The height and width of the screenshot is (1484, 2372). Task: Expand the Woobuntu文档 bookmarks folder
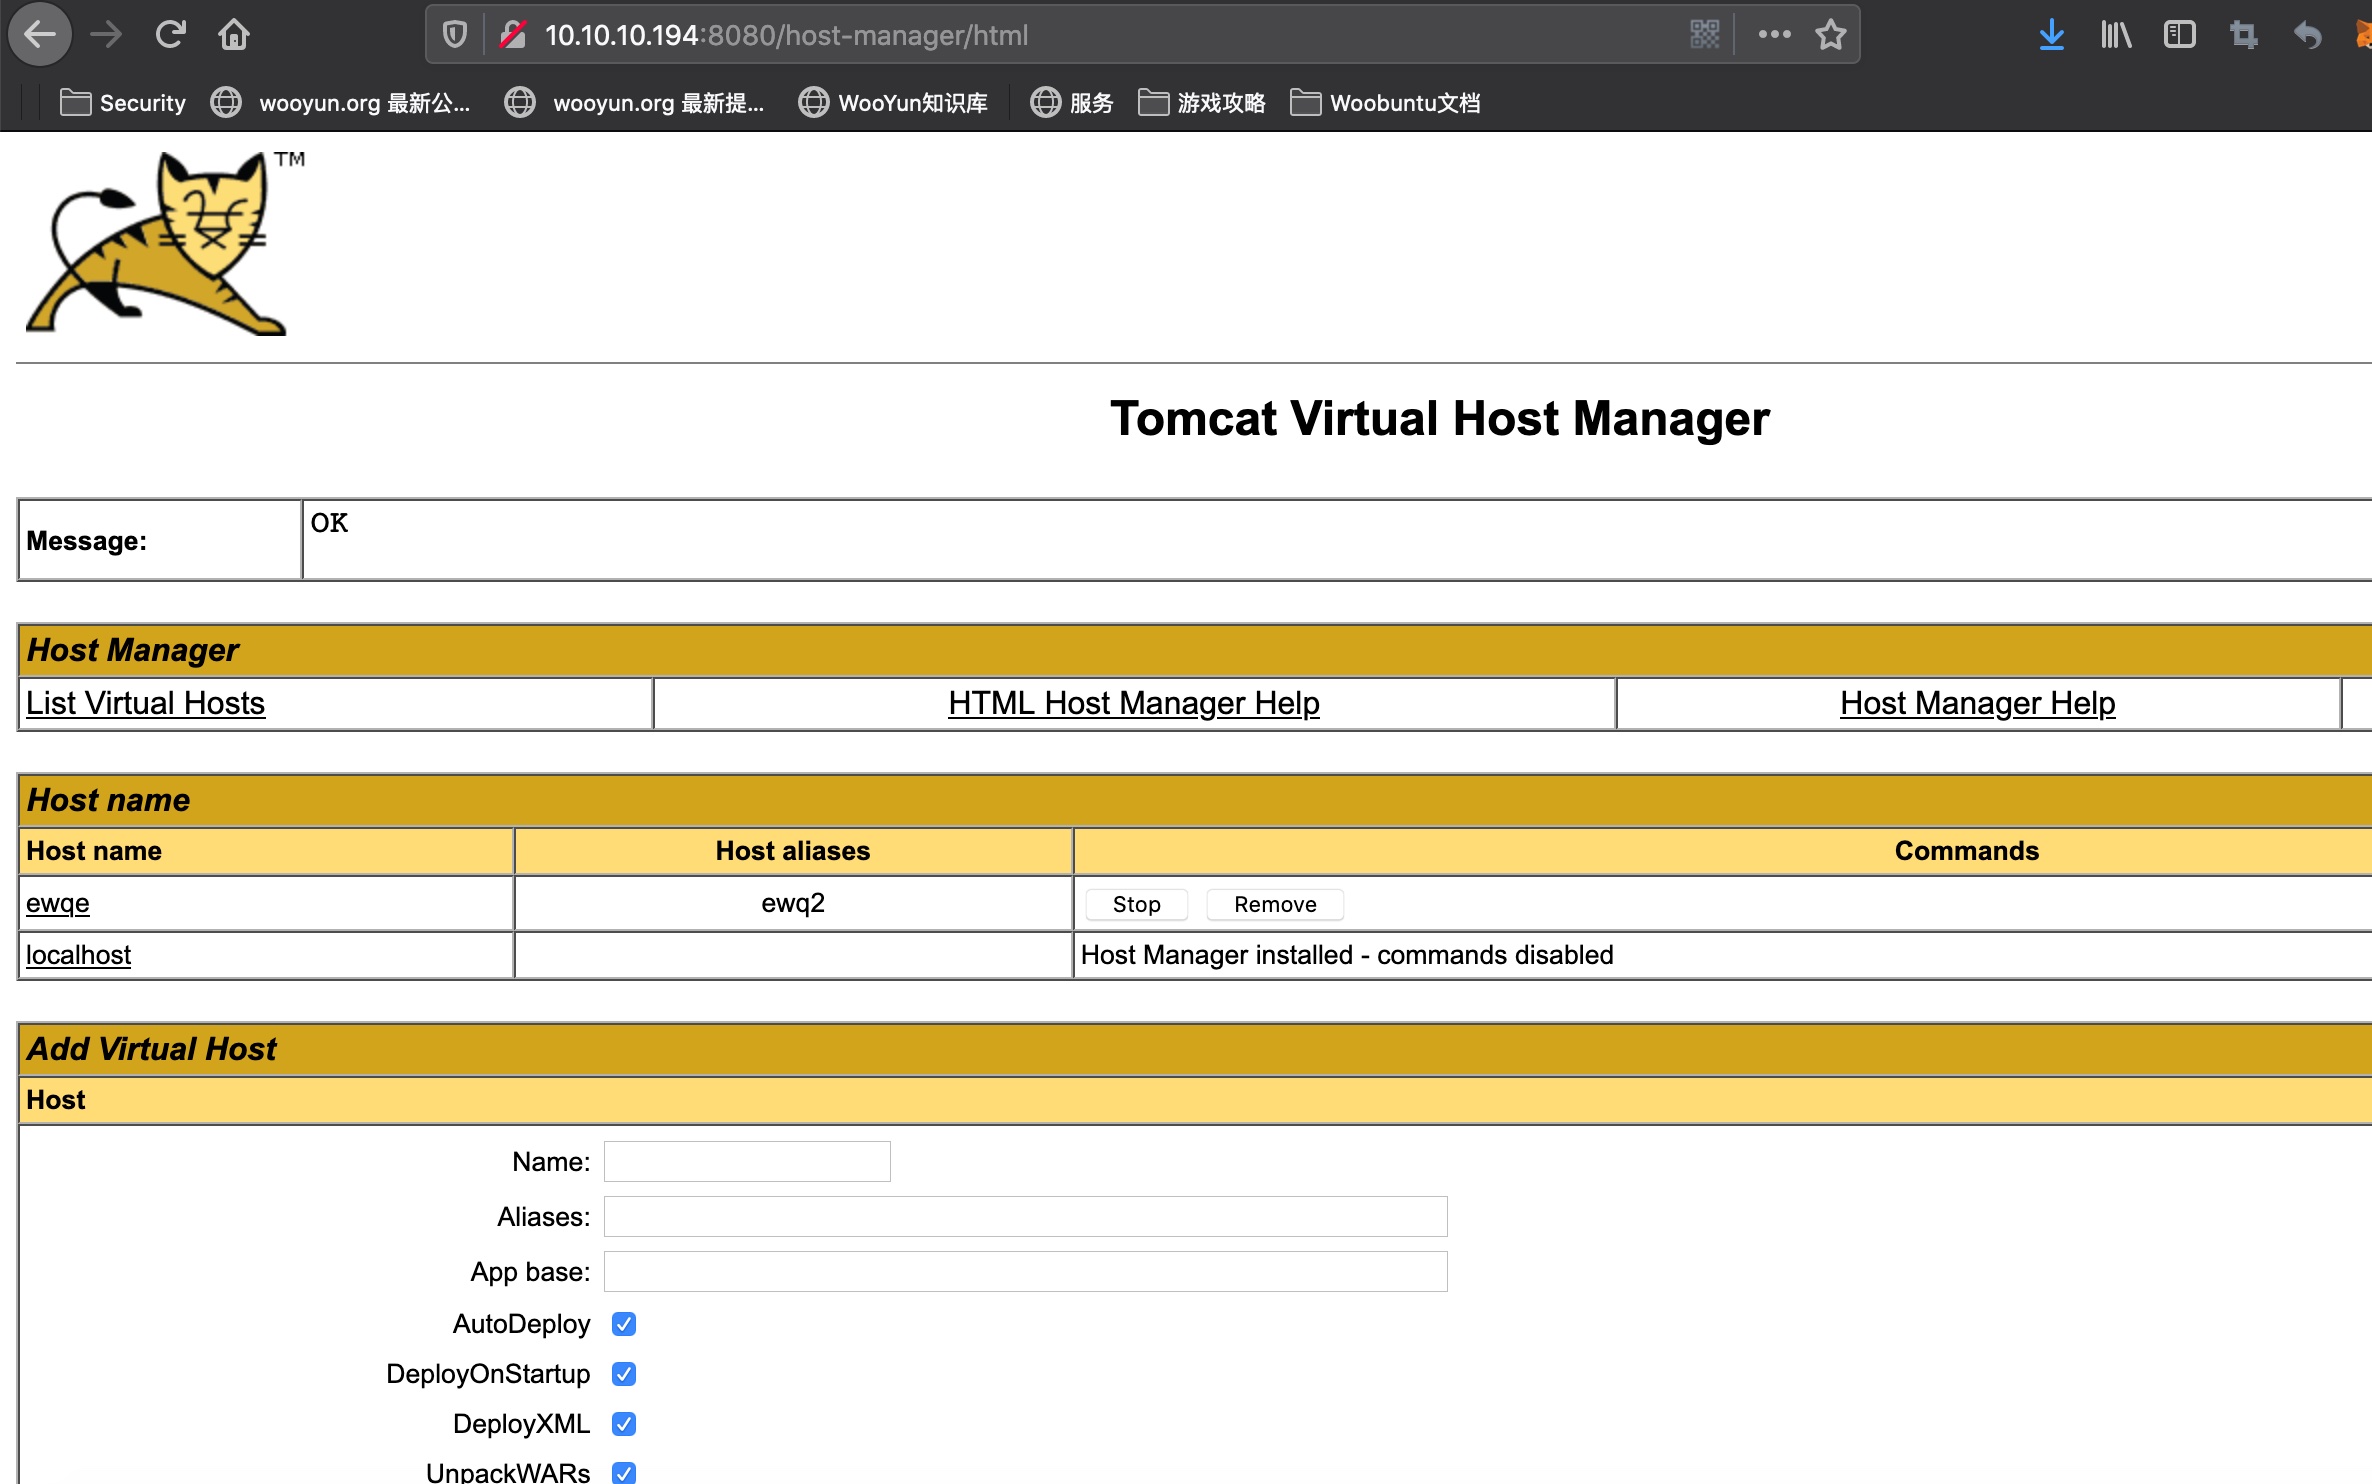click(x=1385, y=103)
